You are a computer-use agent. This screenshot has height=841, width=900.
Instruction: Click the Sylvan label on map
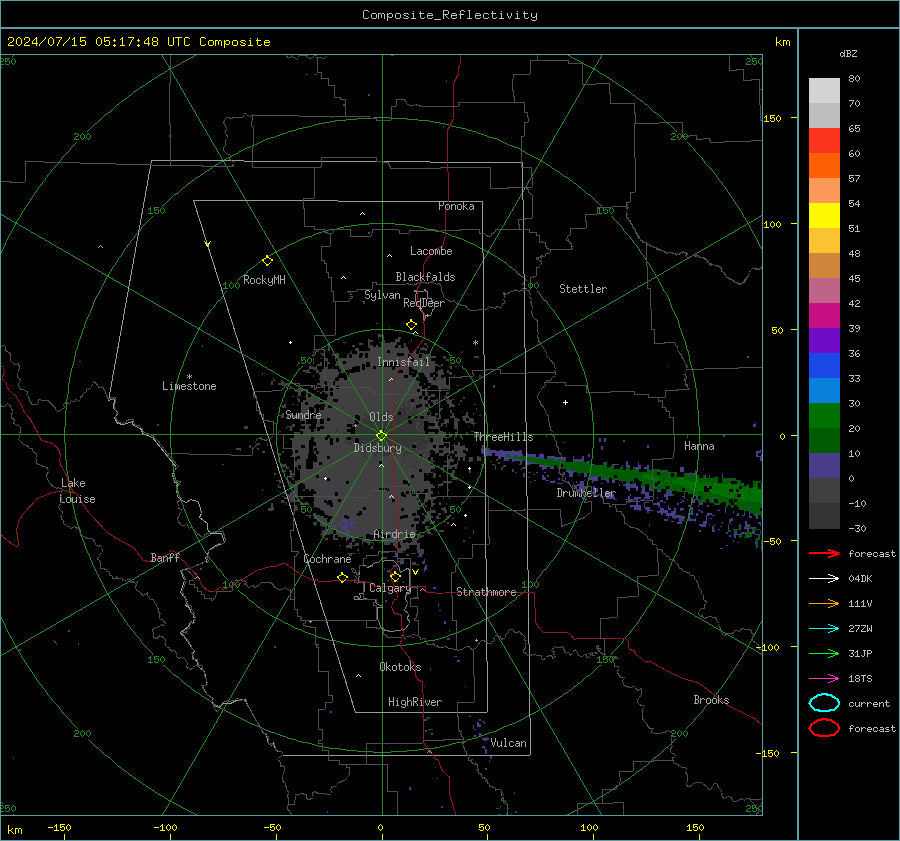(x=382, y=296)
